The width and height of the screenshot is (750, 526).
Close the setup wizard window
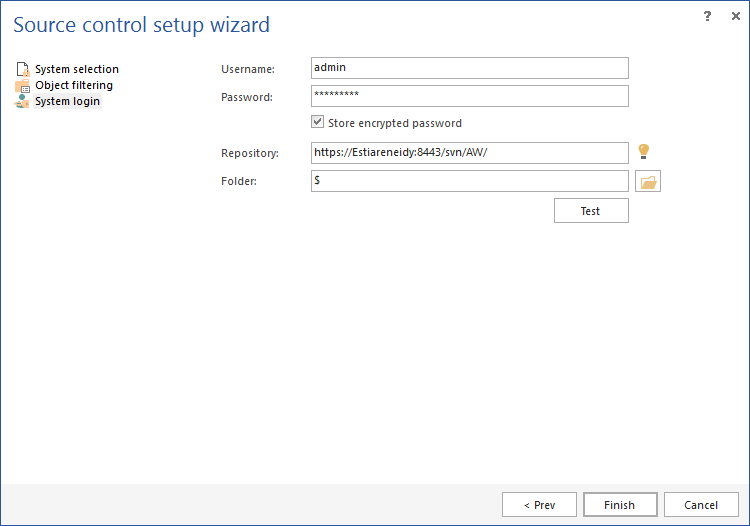point(732,17)
